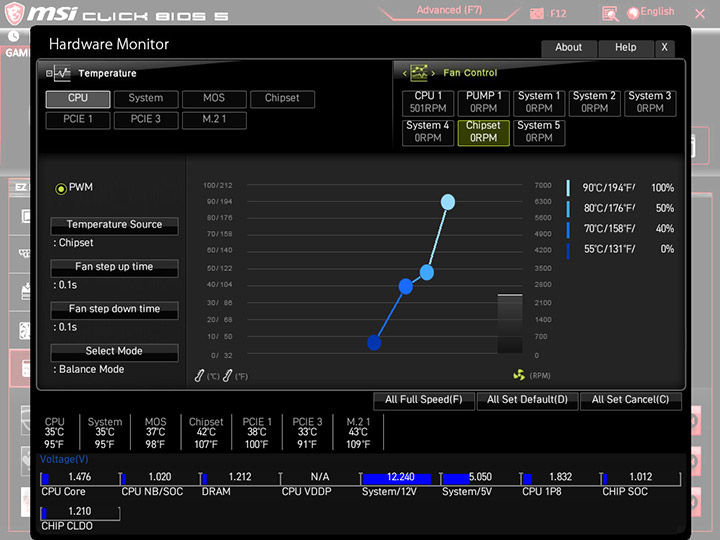The image size is (720, 540).
Task: Go to next Fan Control page arrow
Action: pyautogui.click(x=433, y=73)
